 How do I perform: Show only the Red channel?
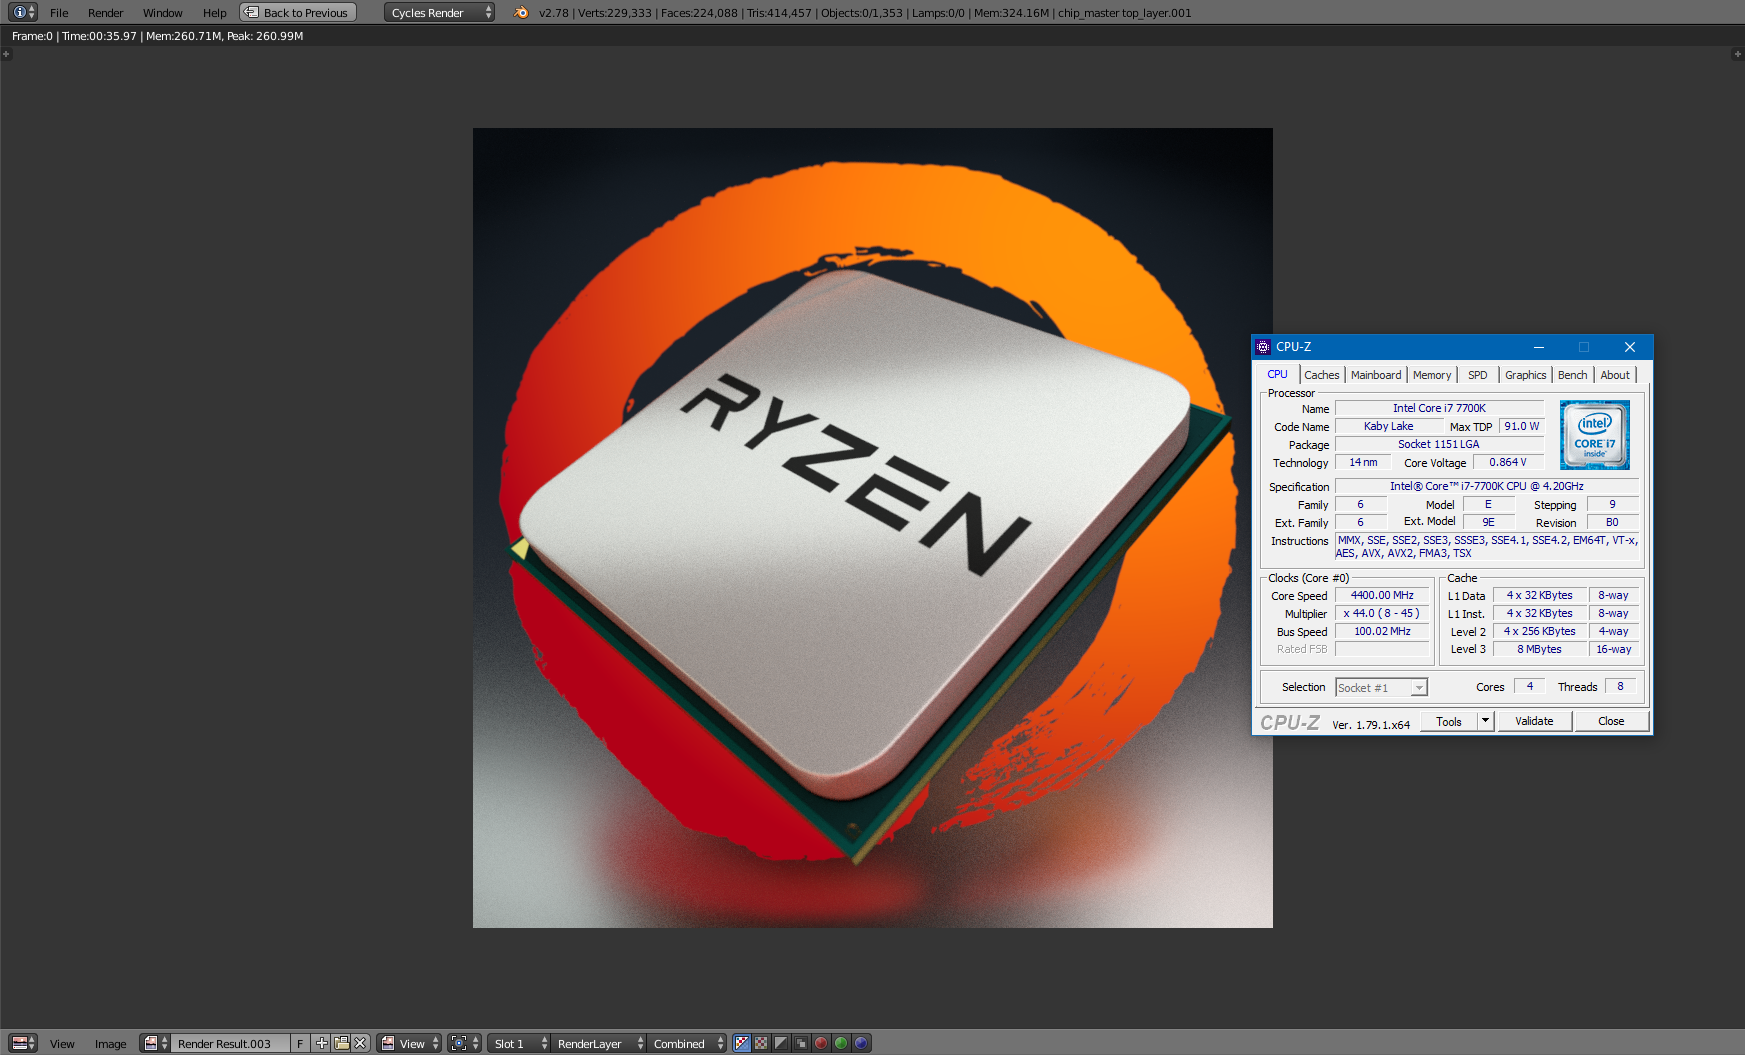(x=821, y=1043)
